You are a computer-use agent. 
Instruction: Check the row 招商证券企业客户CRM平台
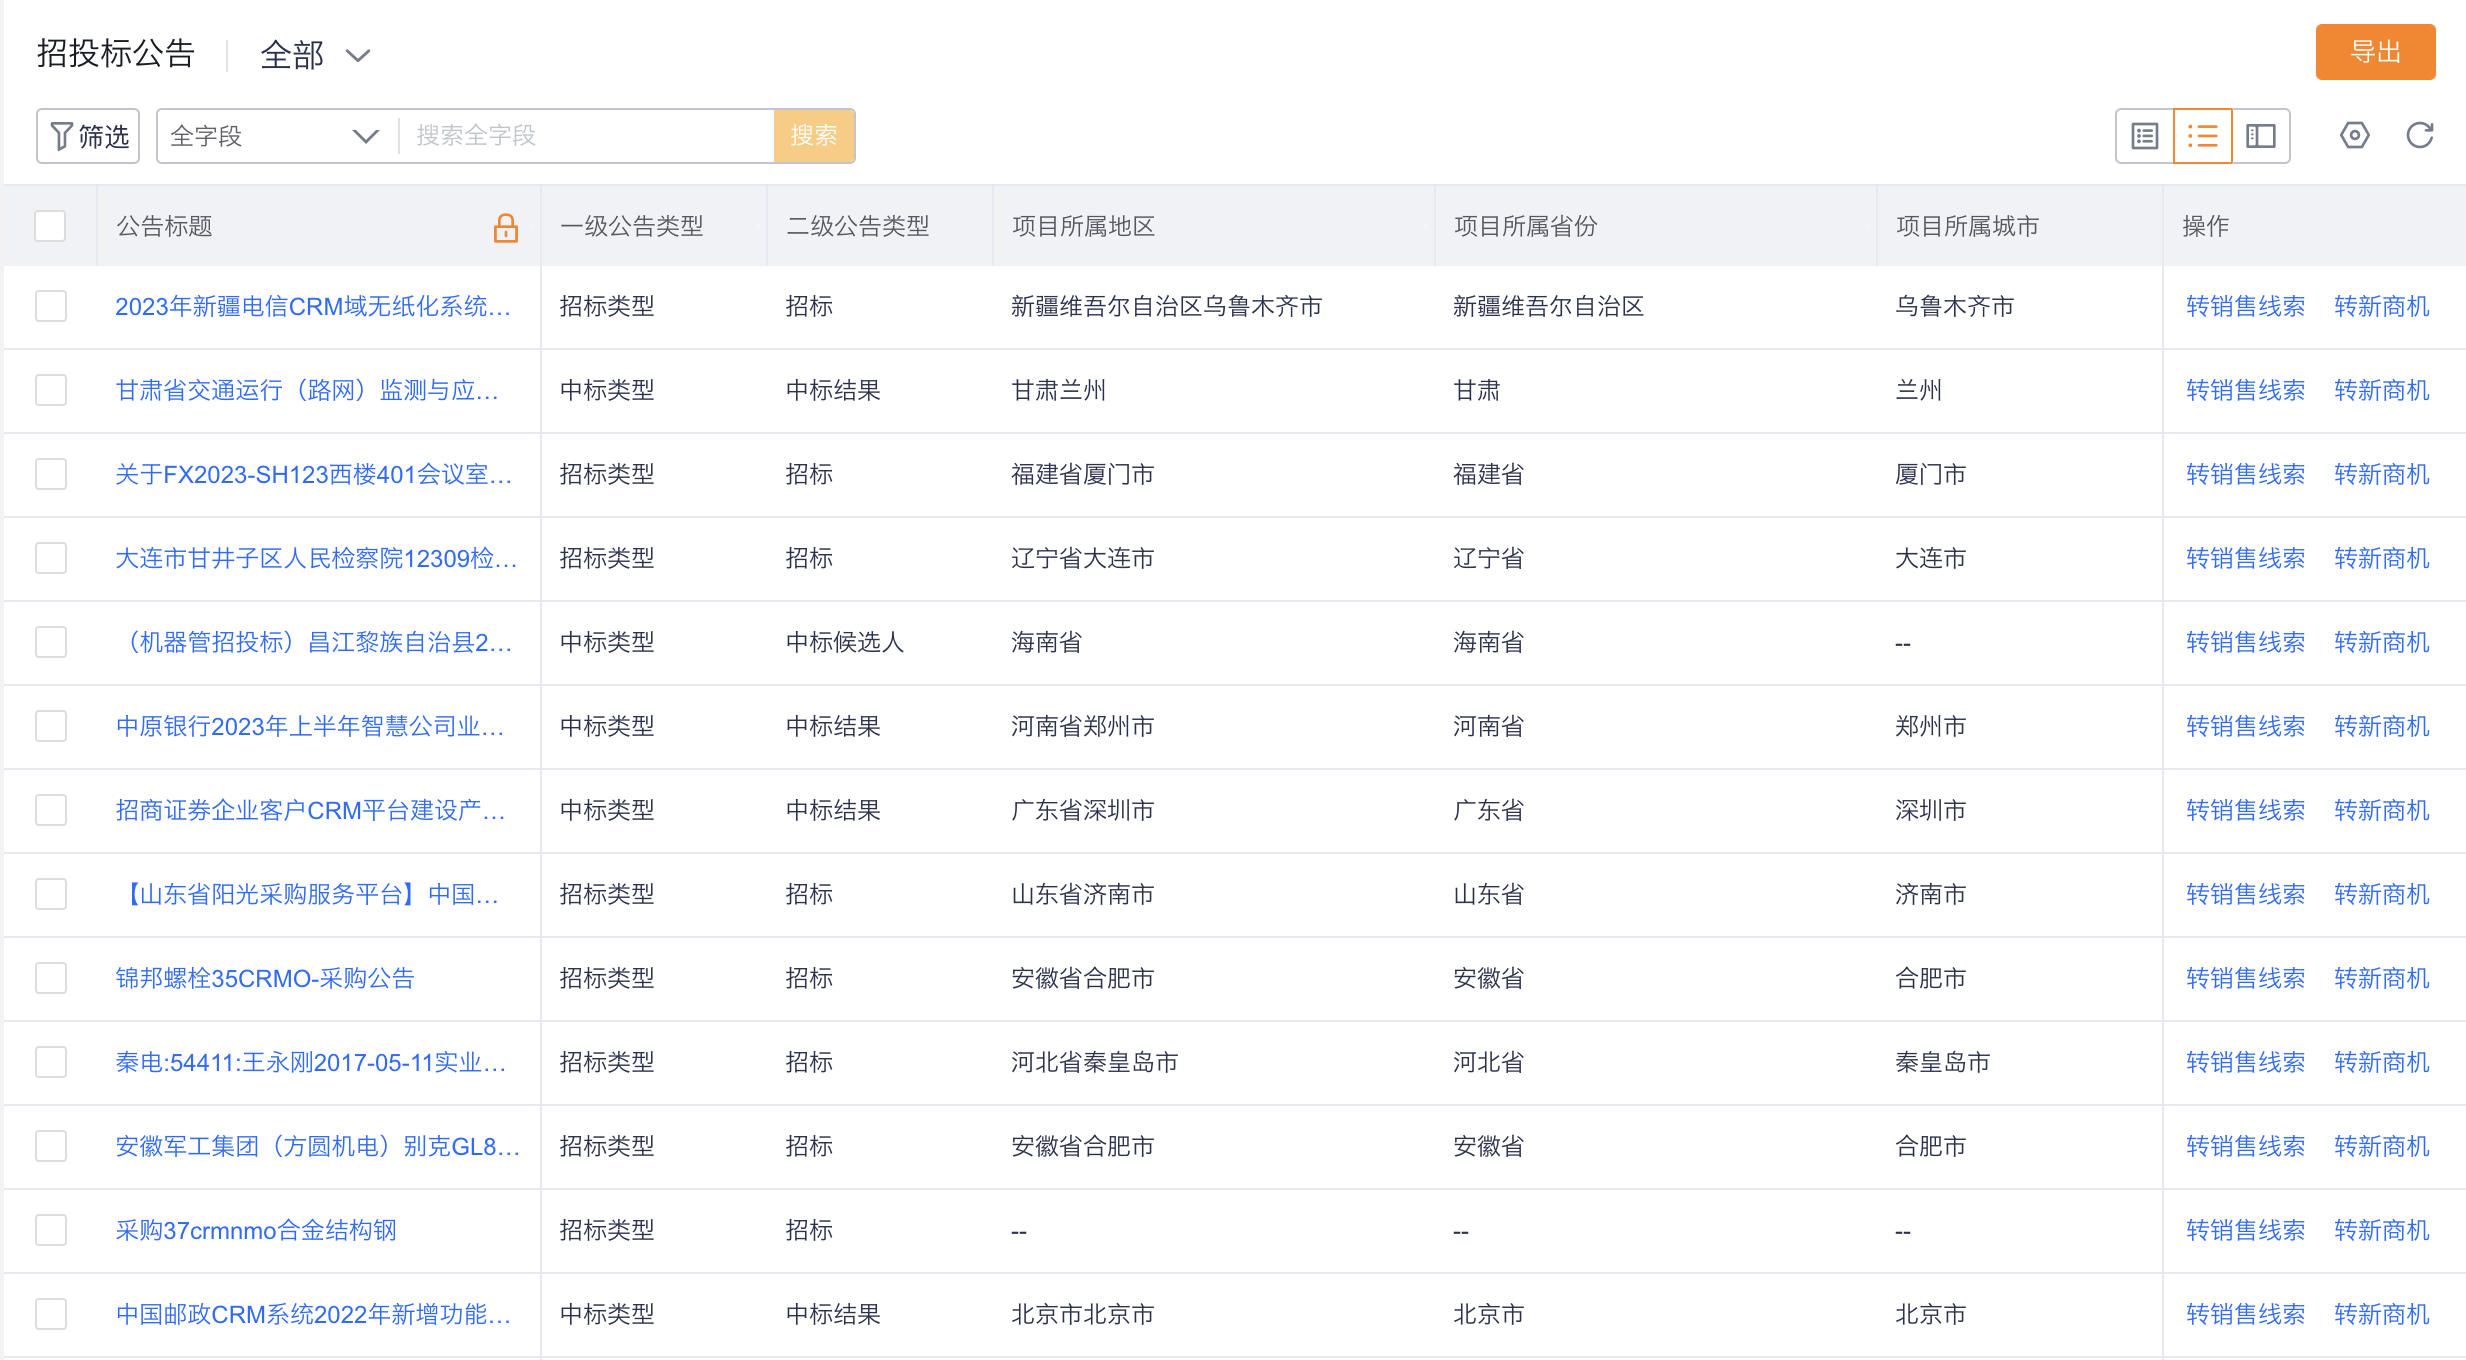pyautogui.click(x=50, y=810)
